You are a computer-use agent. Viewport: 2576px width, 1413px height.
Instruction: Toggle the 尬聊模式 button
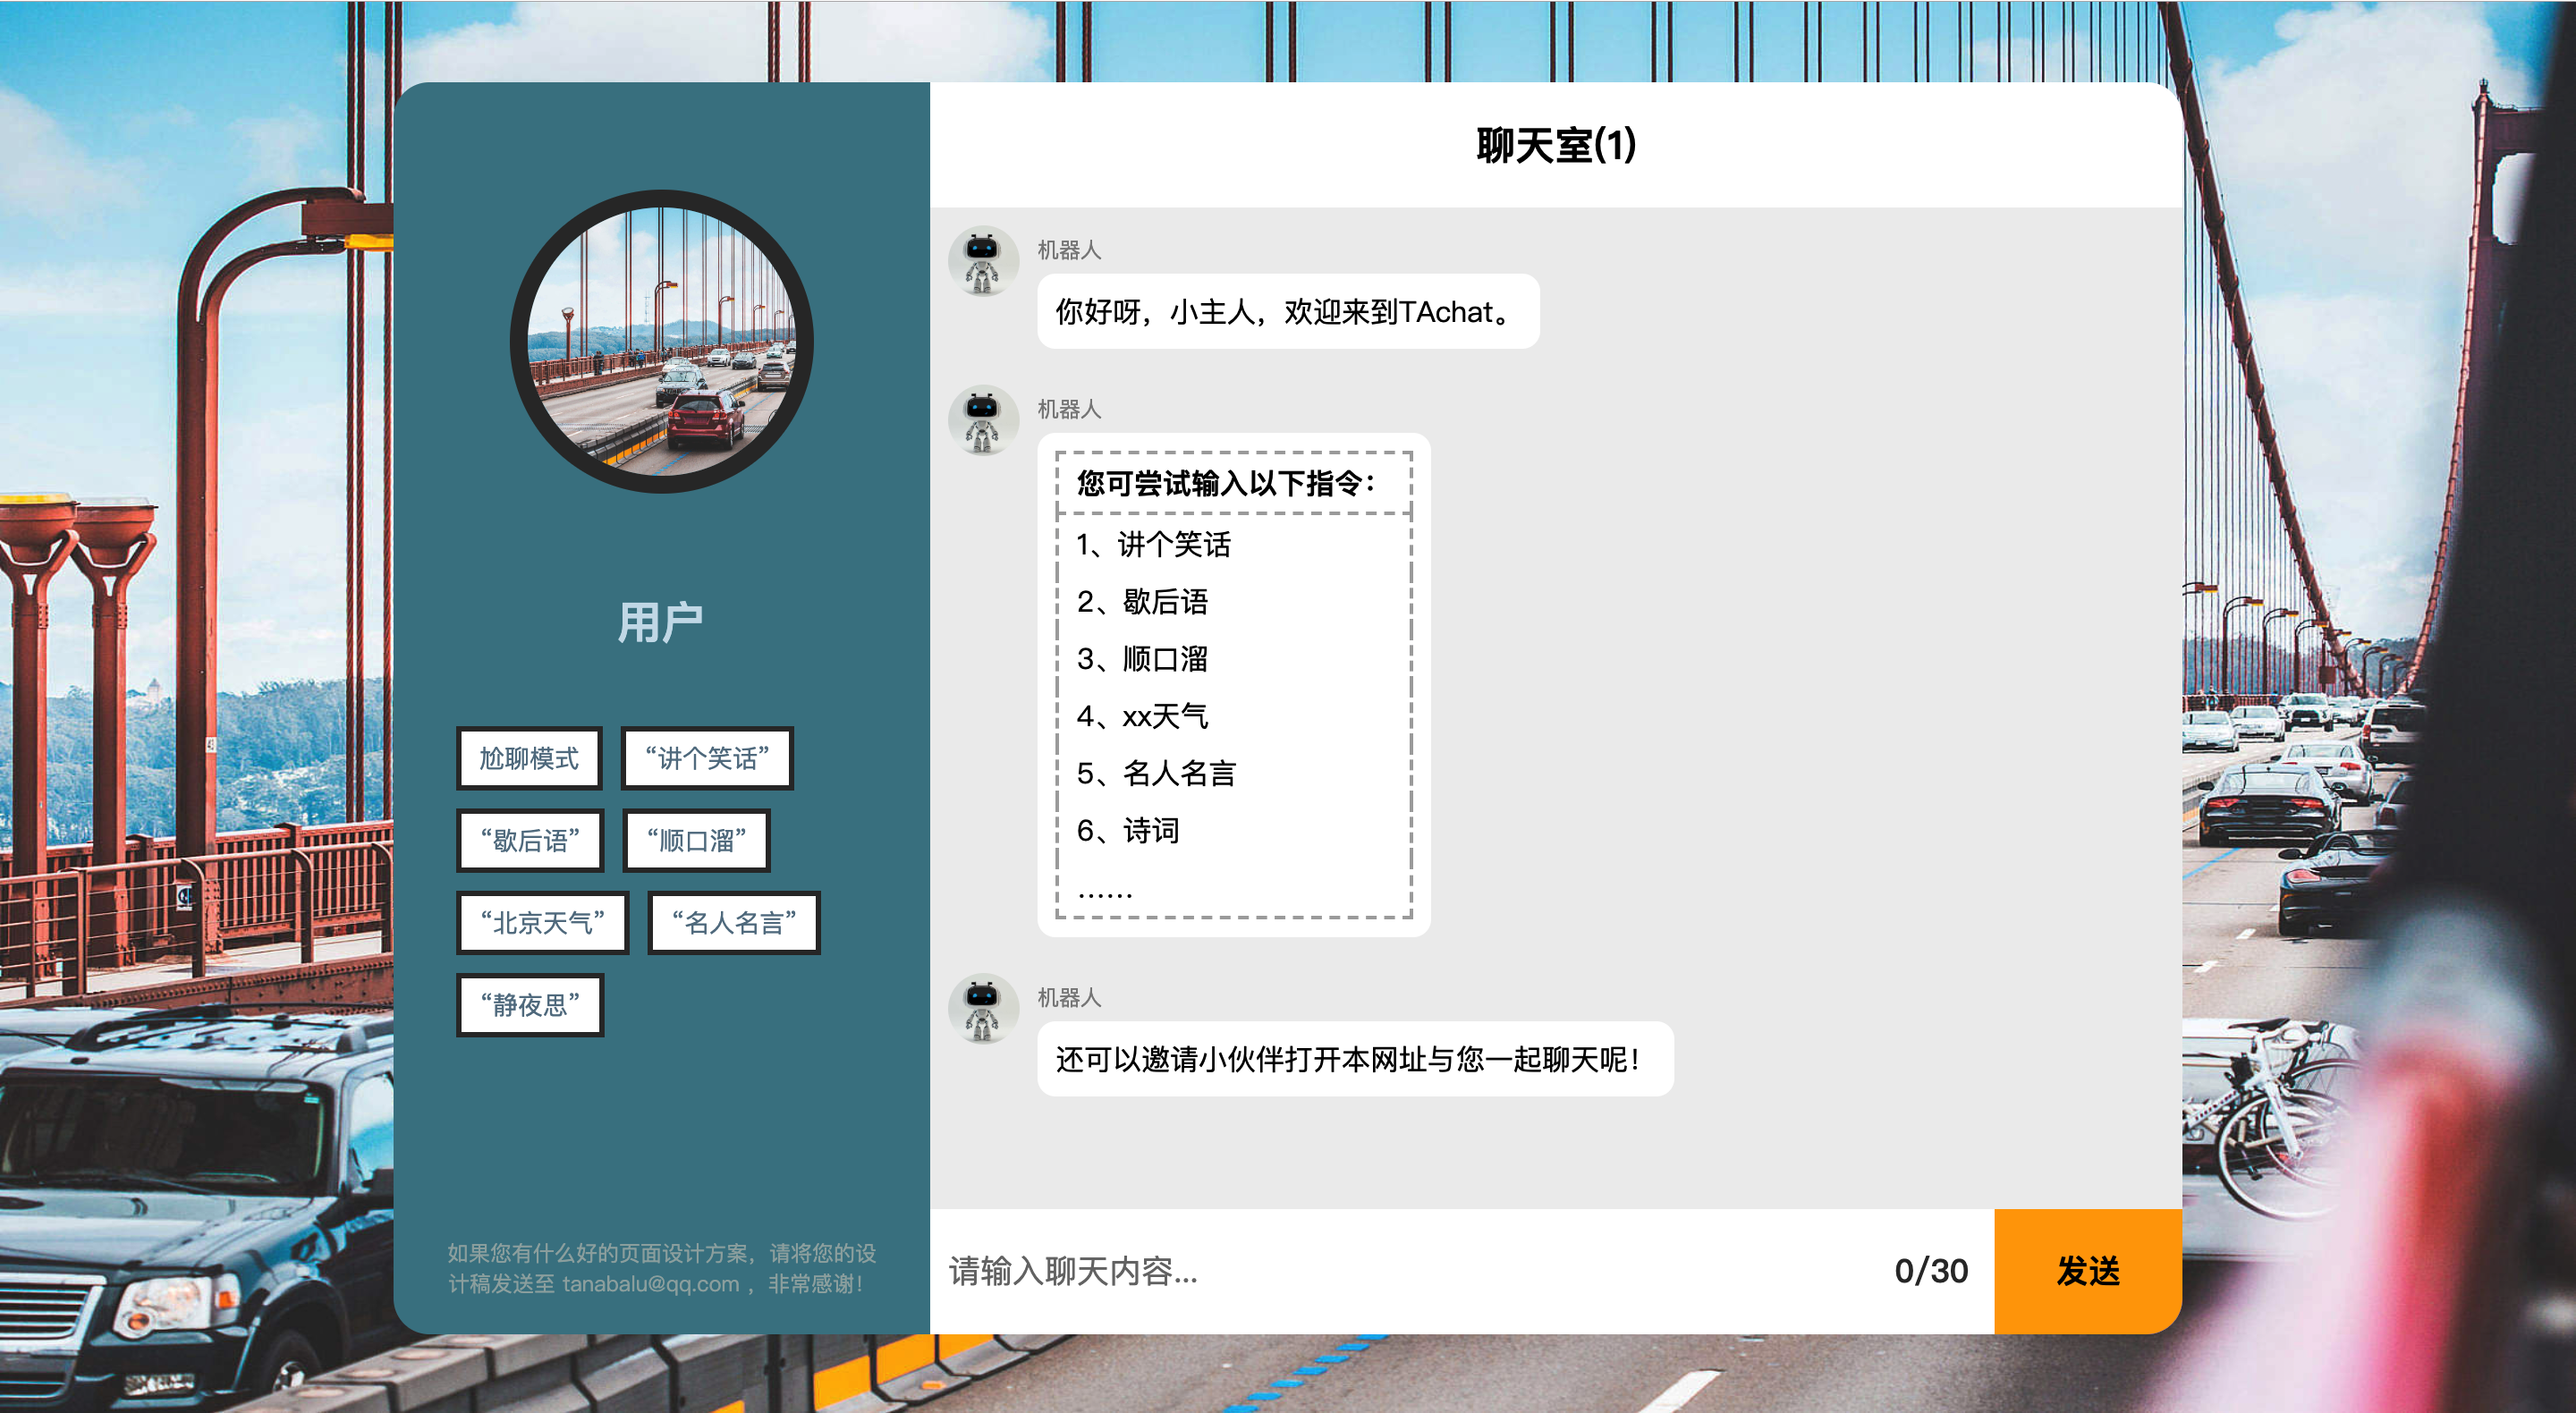[529, 758]
